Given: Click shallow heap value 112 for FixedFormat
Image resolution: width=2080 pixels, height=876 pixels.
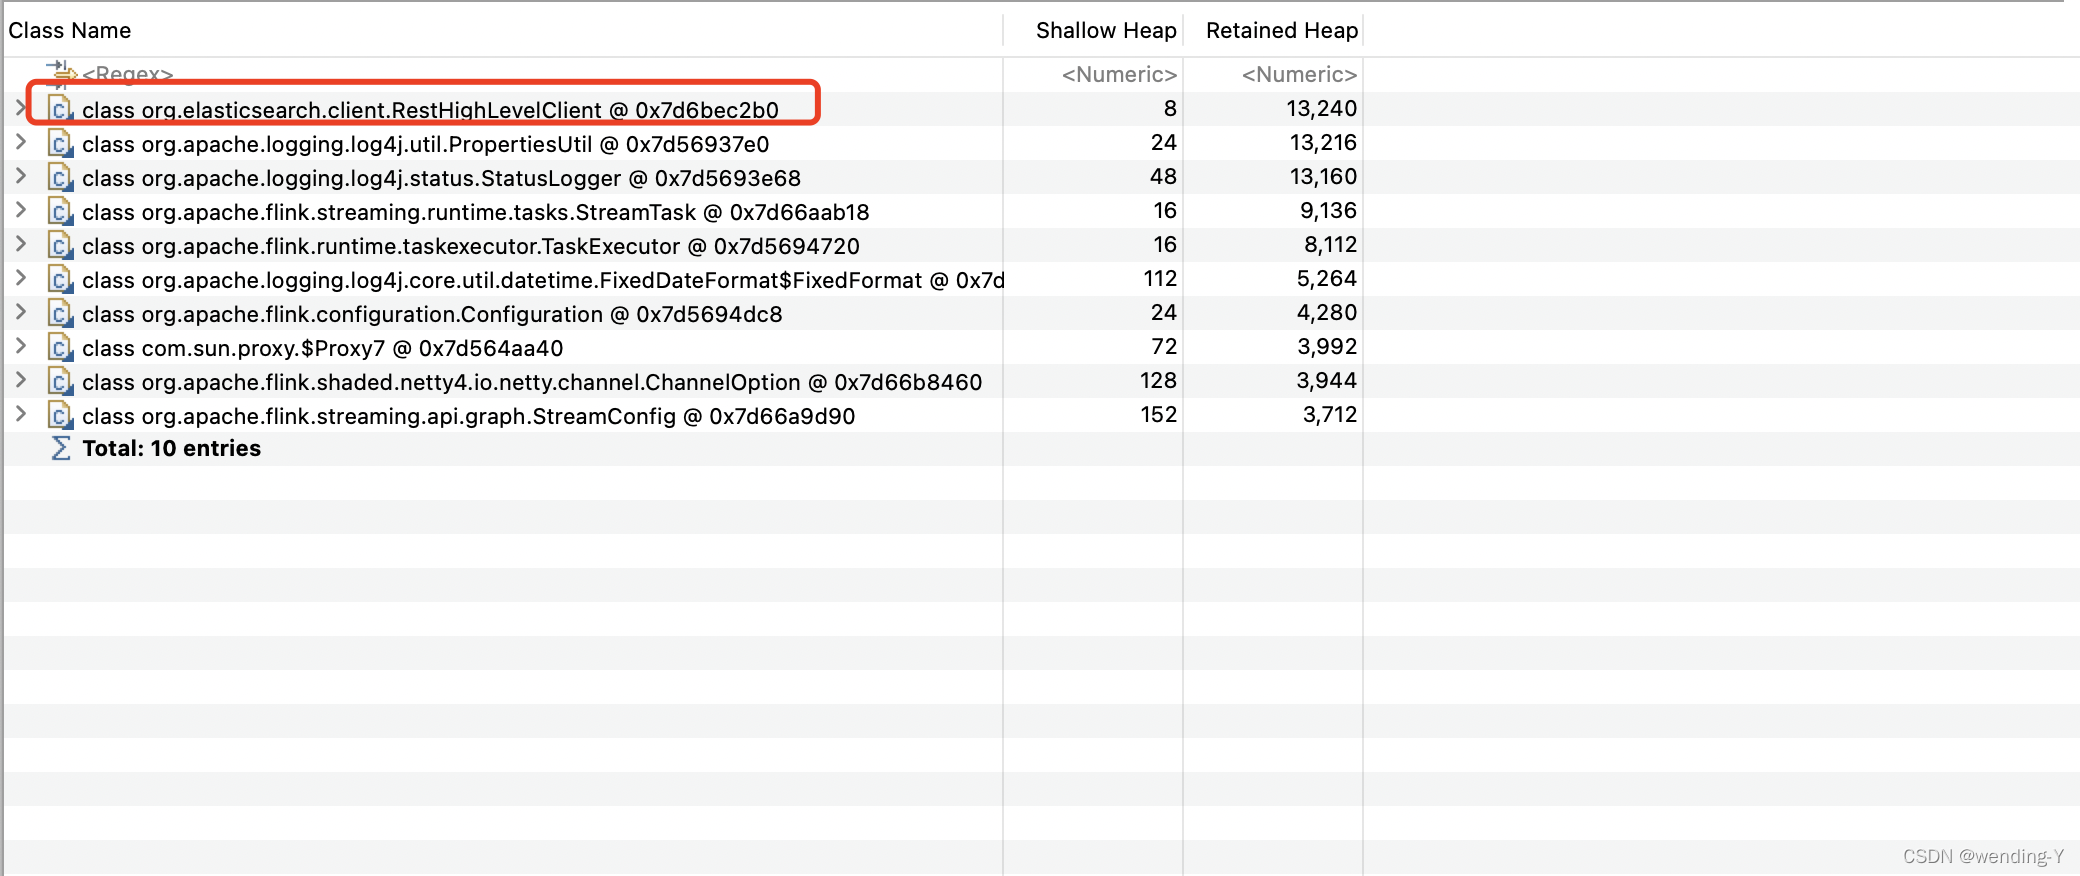Looking at the screenshot, I should click(1160, 278).
